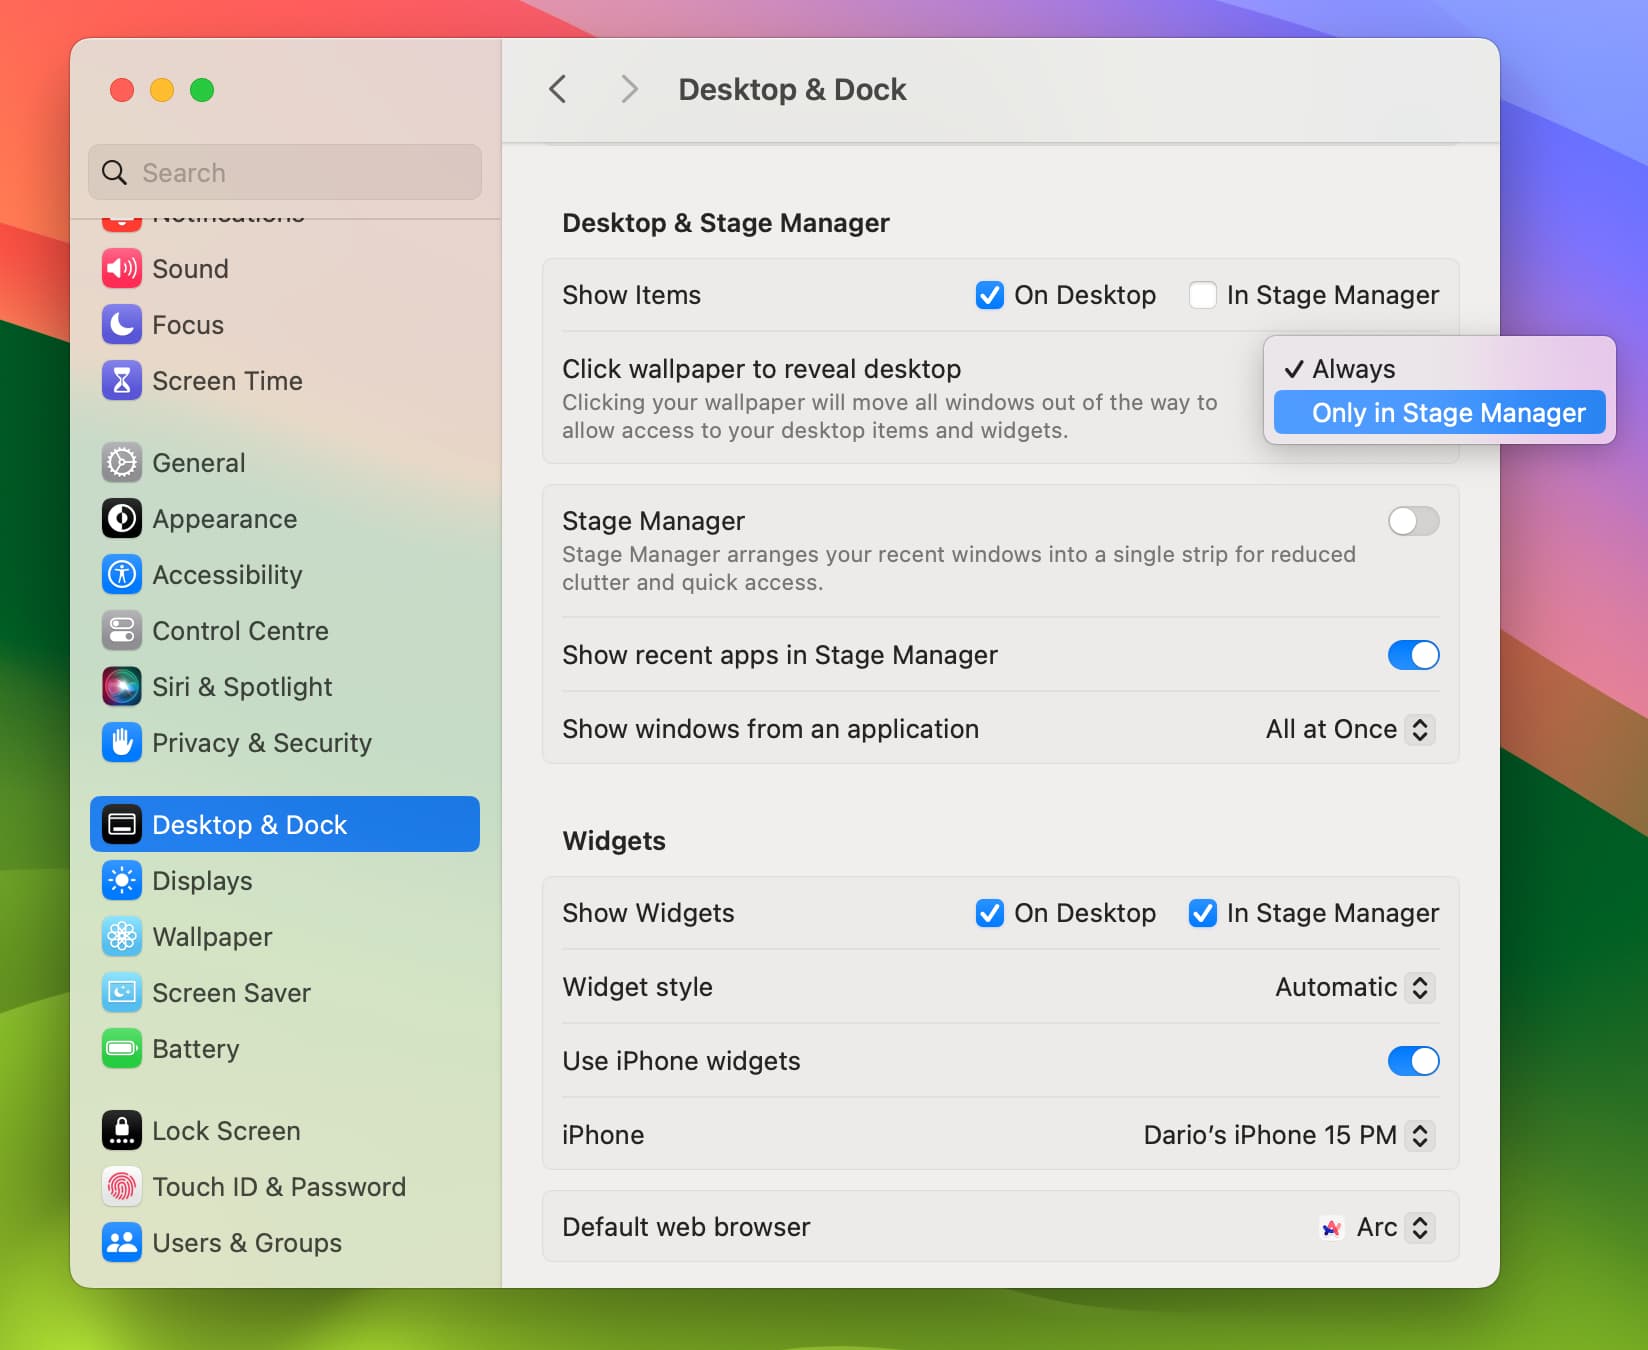Click the Arc browser icon
1648x1350 pixels.
[x=1331, y=1228]
